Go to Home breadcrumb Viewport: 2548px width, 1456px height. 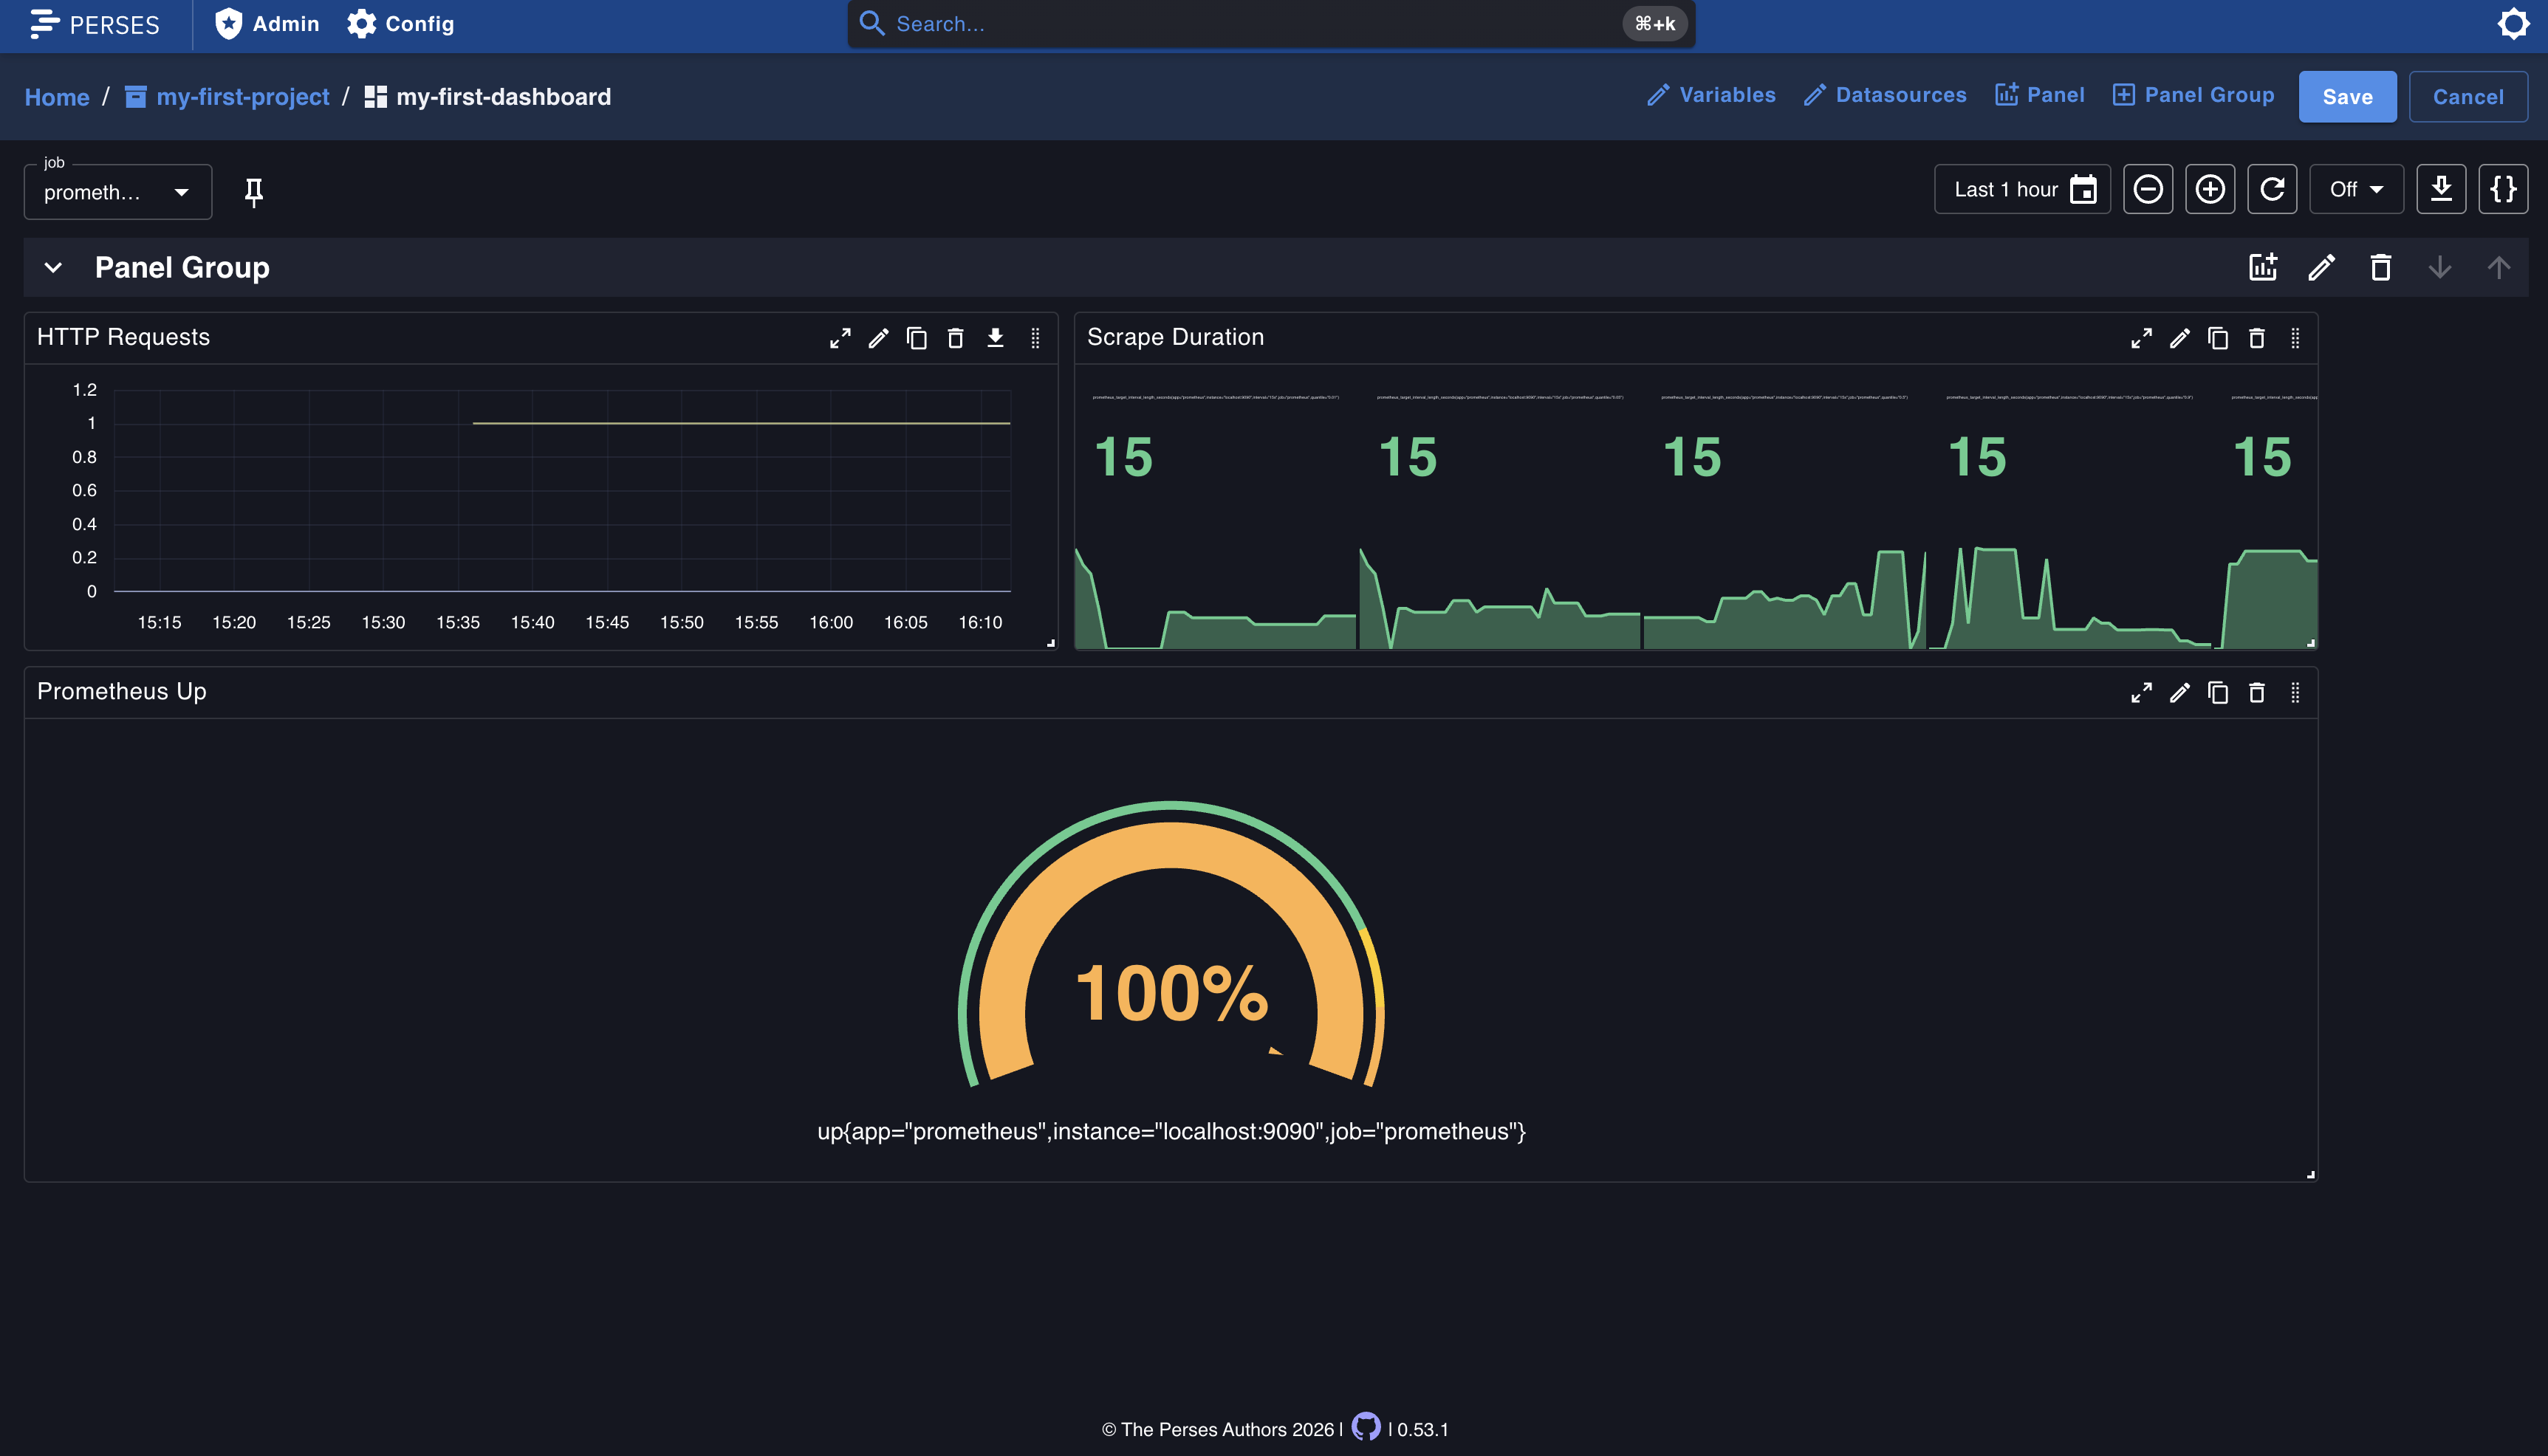[57, 97]
